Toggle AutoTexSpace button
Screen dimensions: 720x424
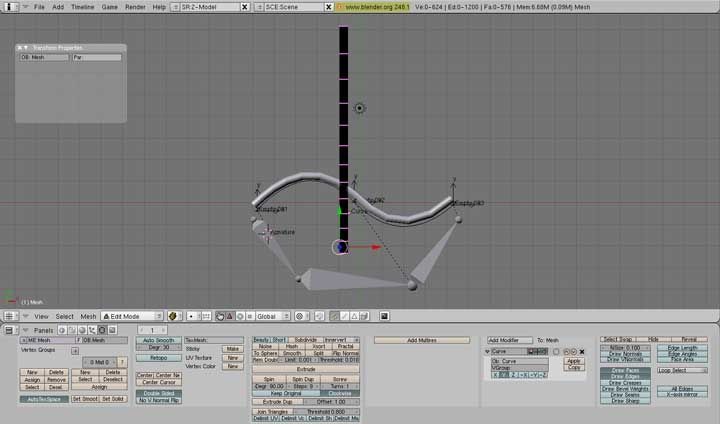(x=44, y=400)
